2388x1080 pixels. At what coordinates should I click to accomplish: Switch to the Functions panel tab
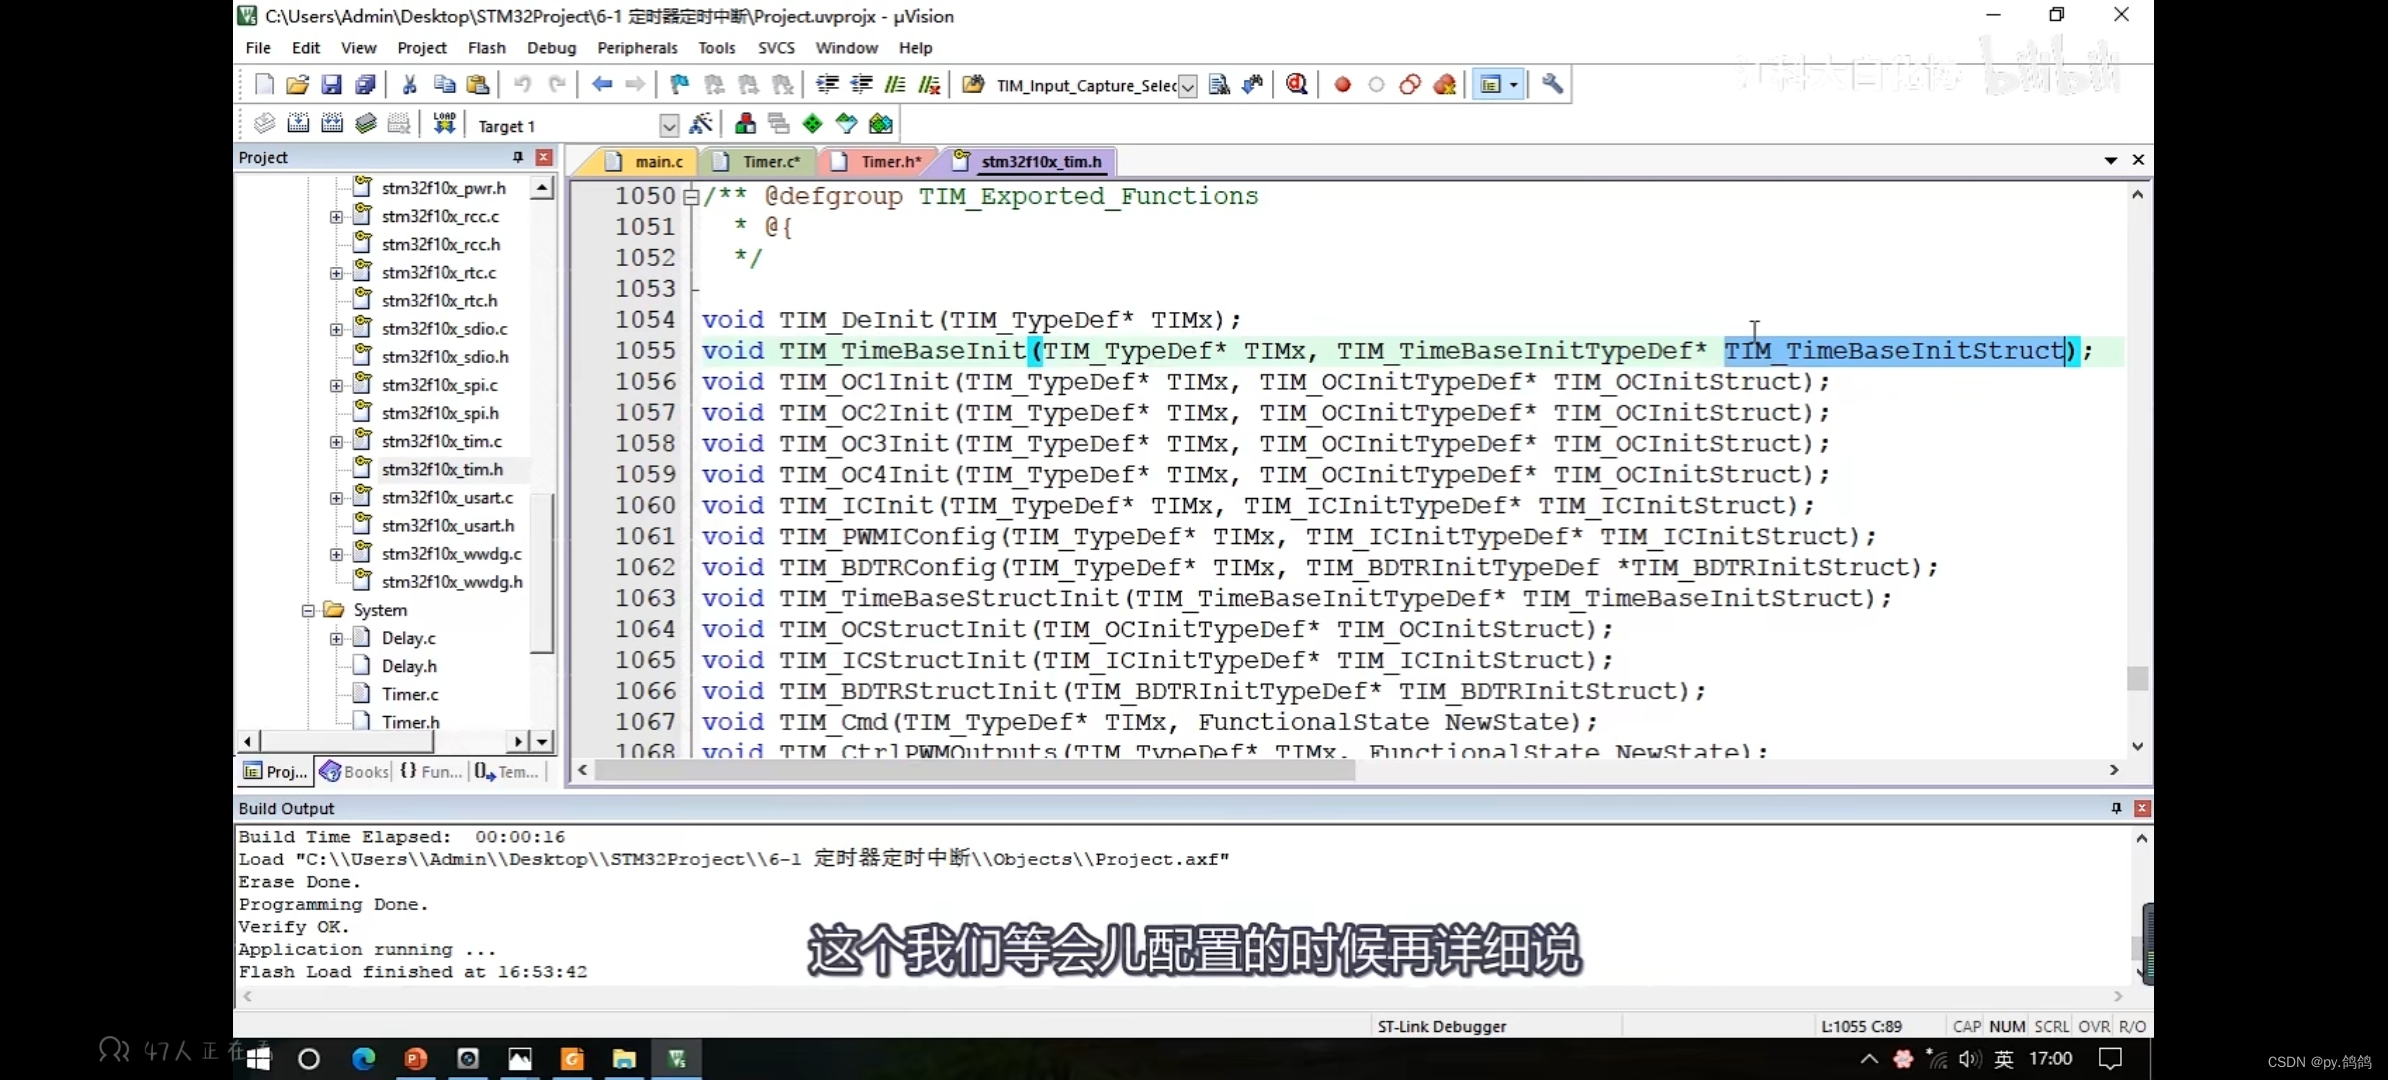pyautogui.click(x=431, y=772)
